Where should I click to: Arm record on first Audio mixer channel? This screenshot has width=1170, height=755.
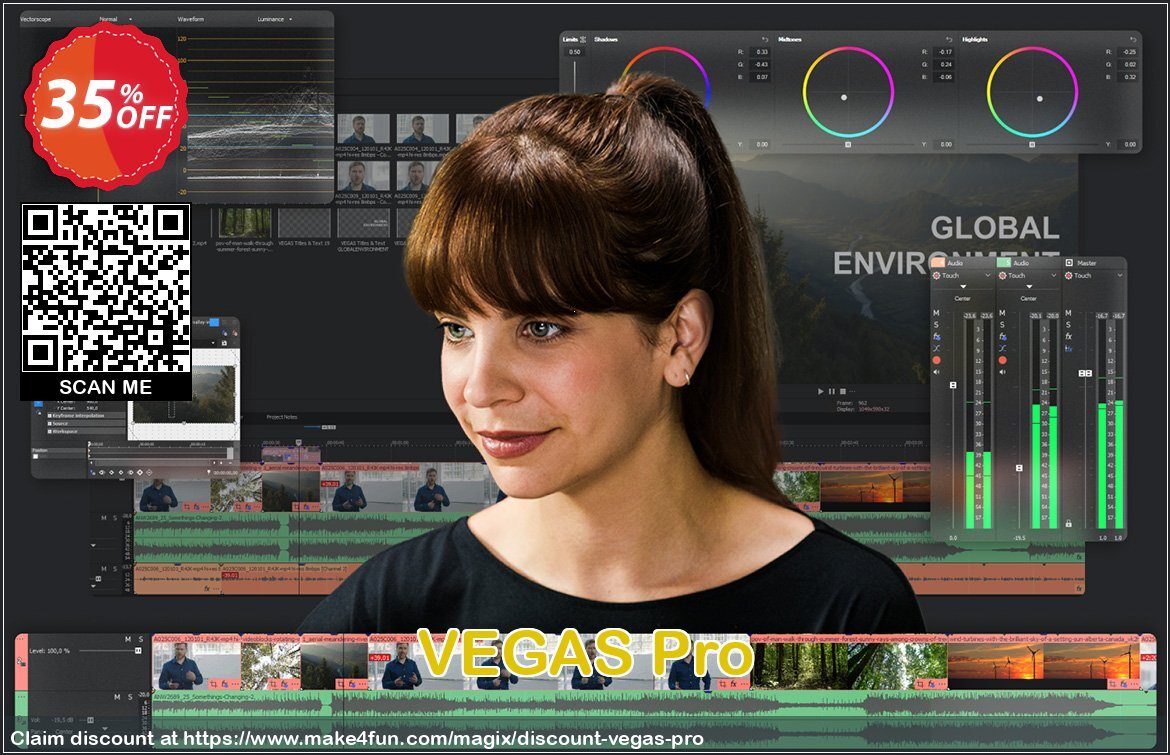[x=936, y=360]
